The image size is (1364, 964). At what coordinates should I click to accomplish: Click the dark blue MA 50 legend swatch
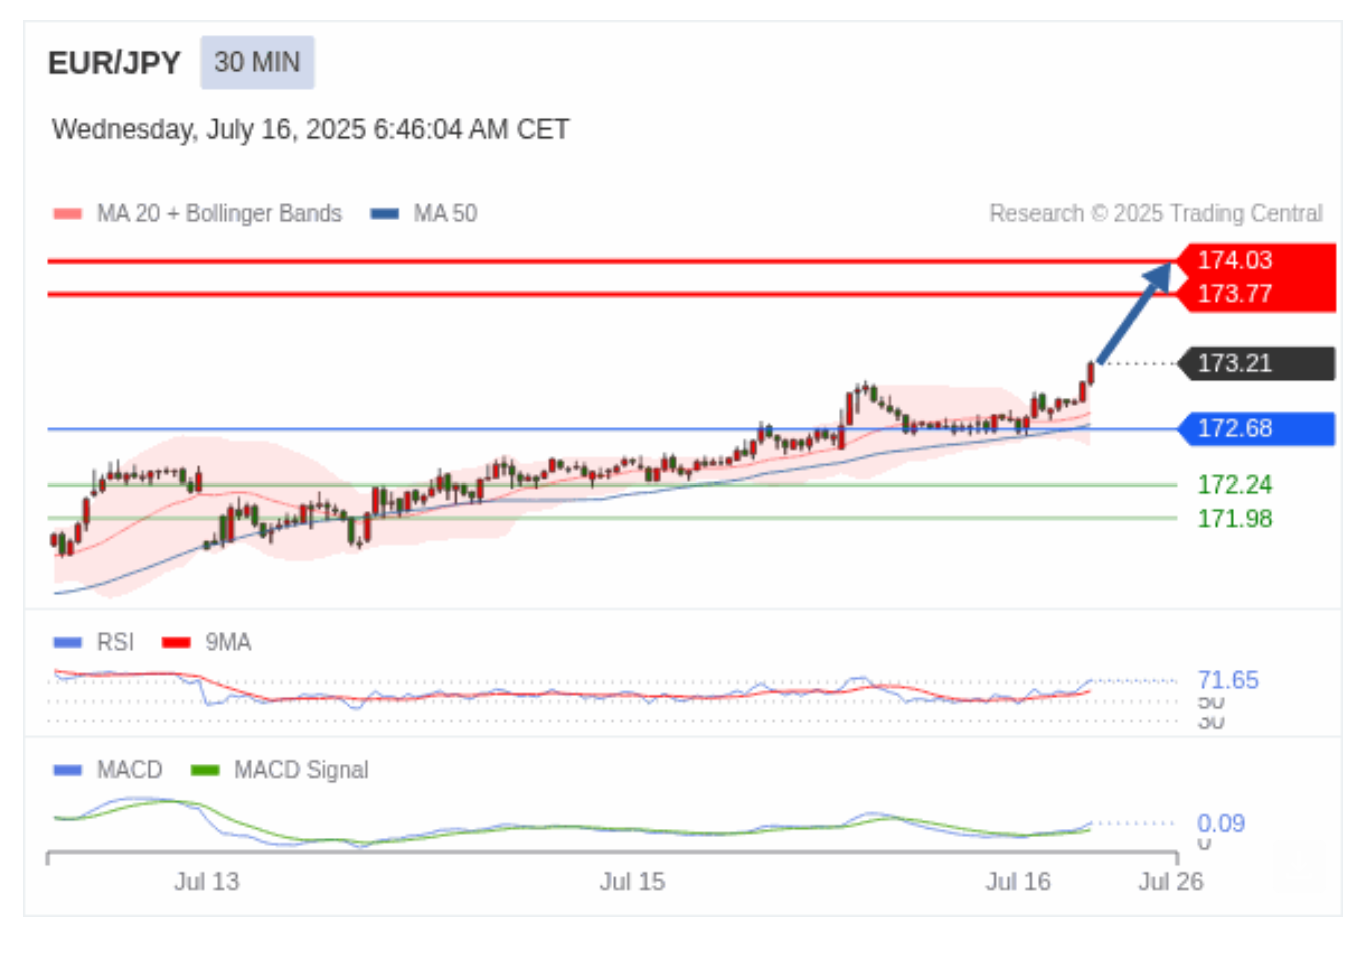point(385,213)
